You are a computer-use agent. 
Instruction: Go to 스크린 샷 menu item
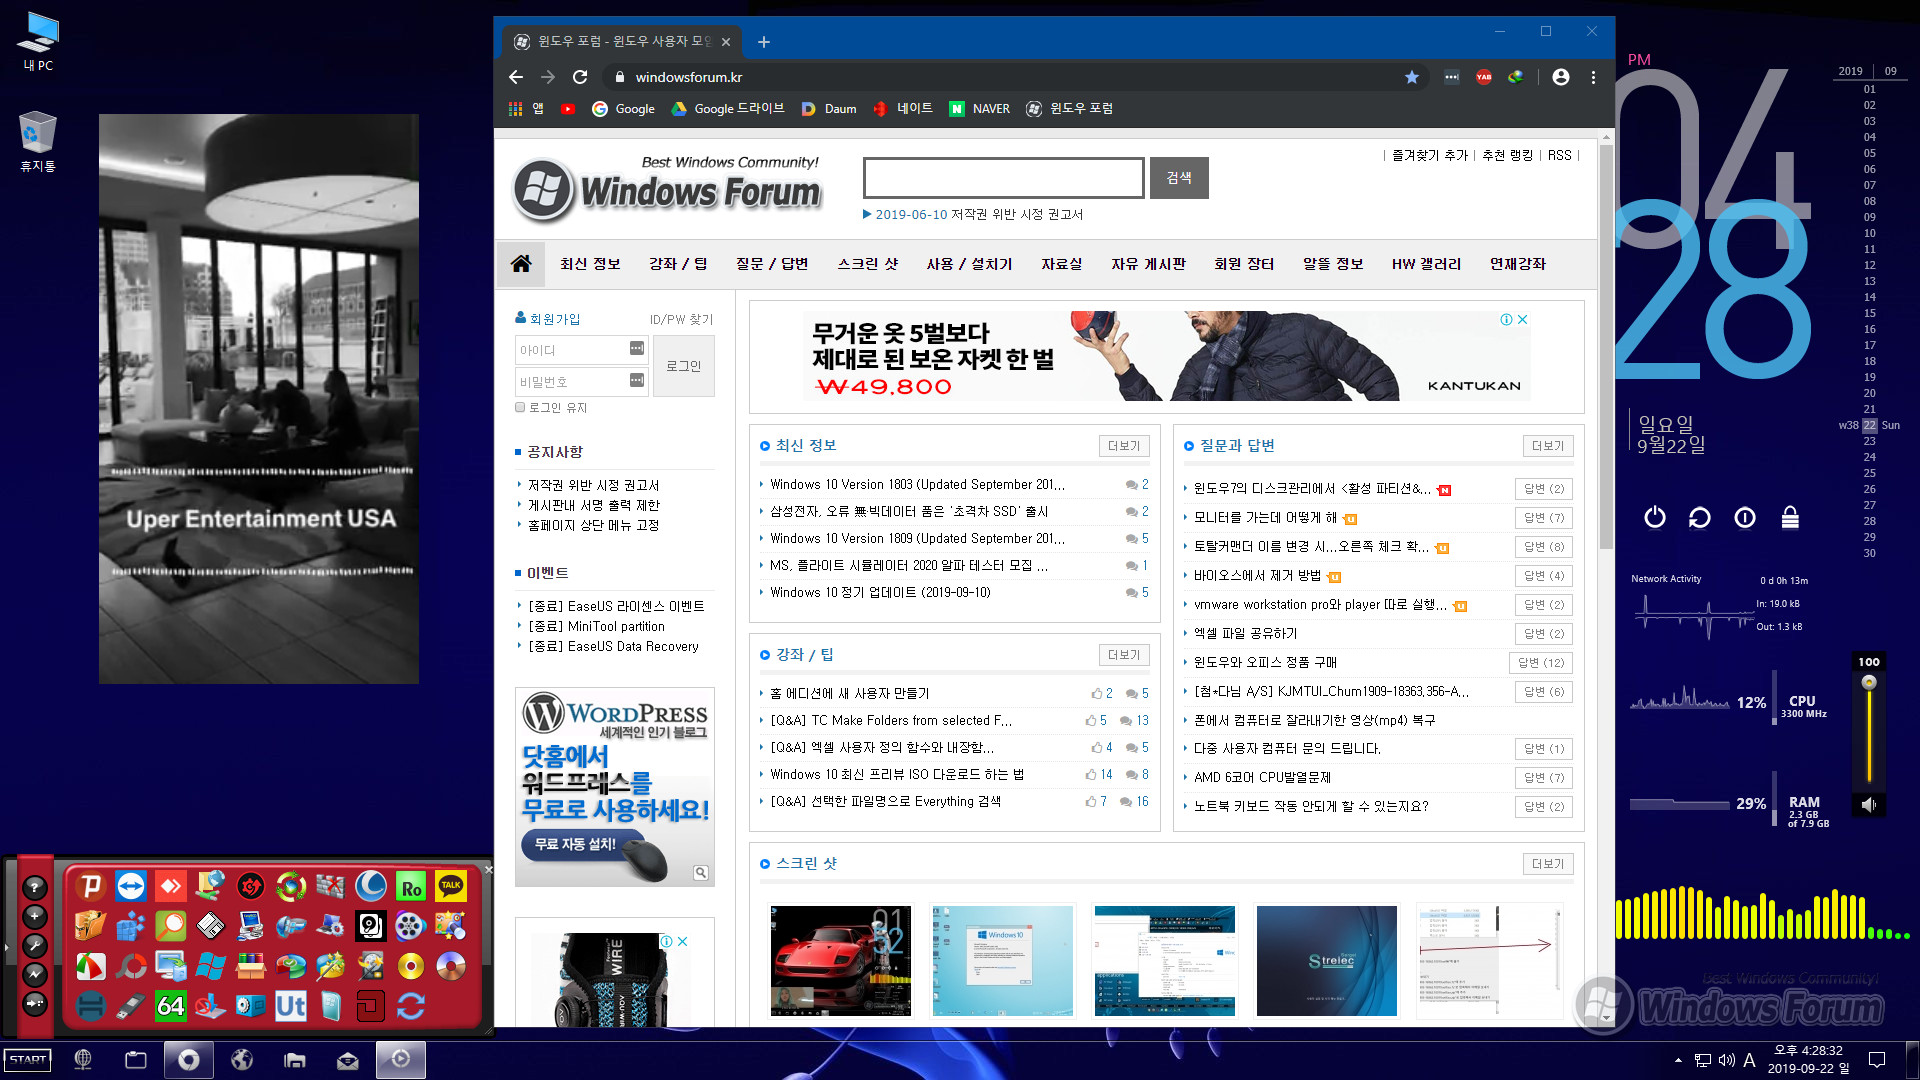point(868,264)
